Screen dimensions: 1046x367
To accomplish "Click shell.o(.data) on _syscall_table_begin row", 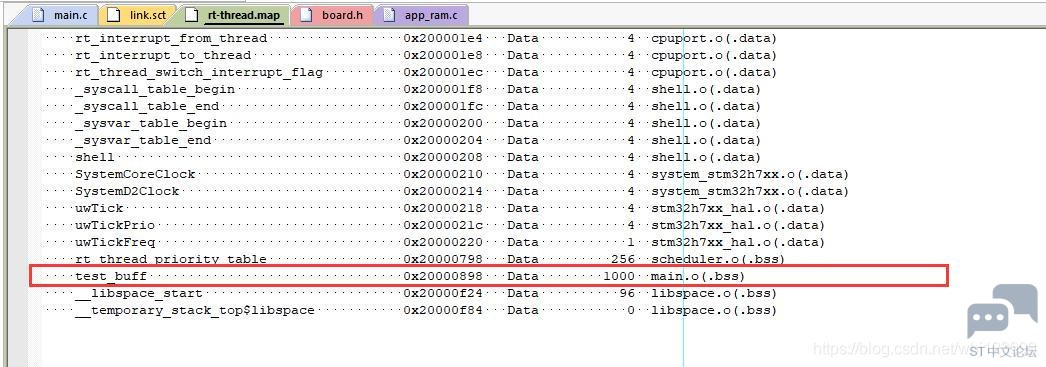I will pos(706,89).
